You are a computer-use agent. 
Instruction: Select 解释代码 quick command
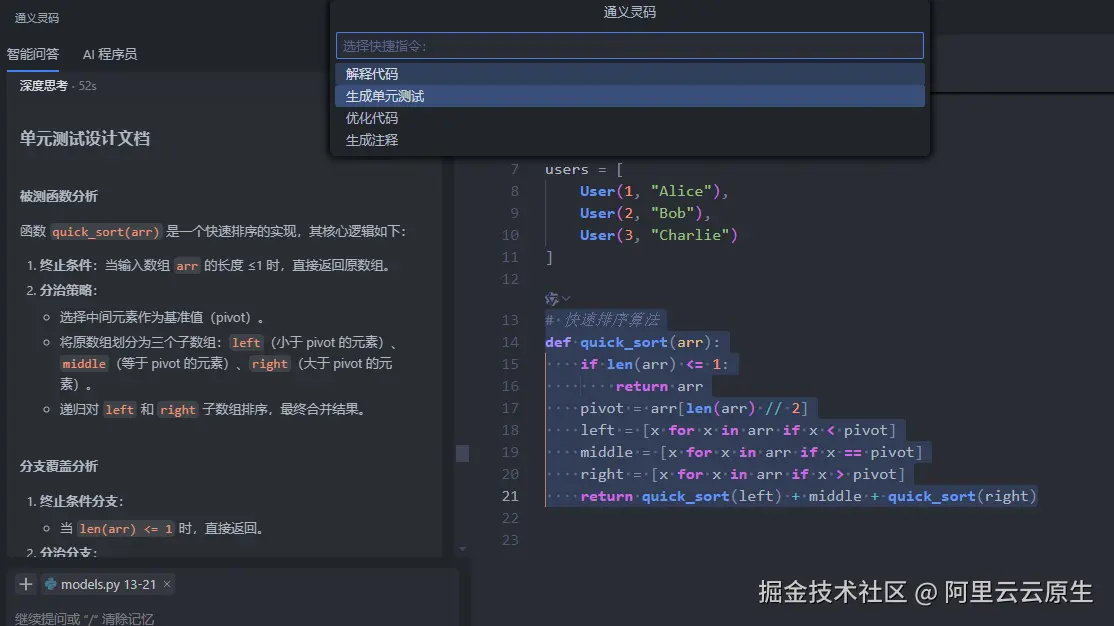click(x=629, y=74)
